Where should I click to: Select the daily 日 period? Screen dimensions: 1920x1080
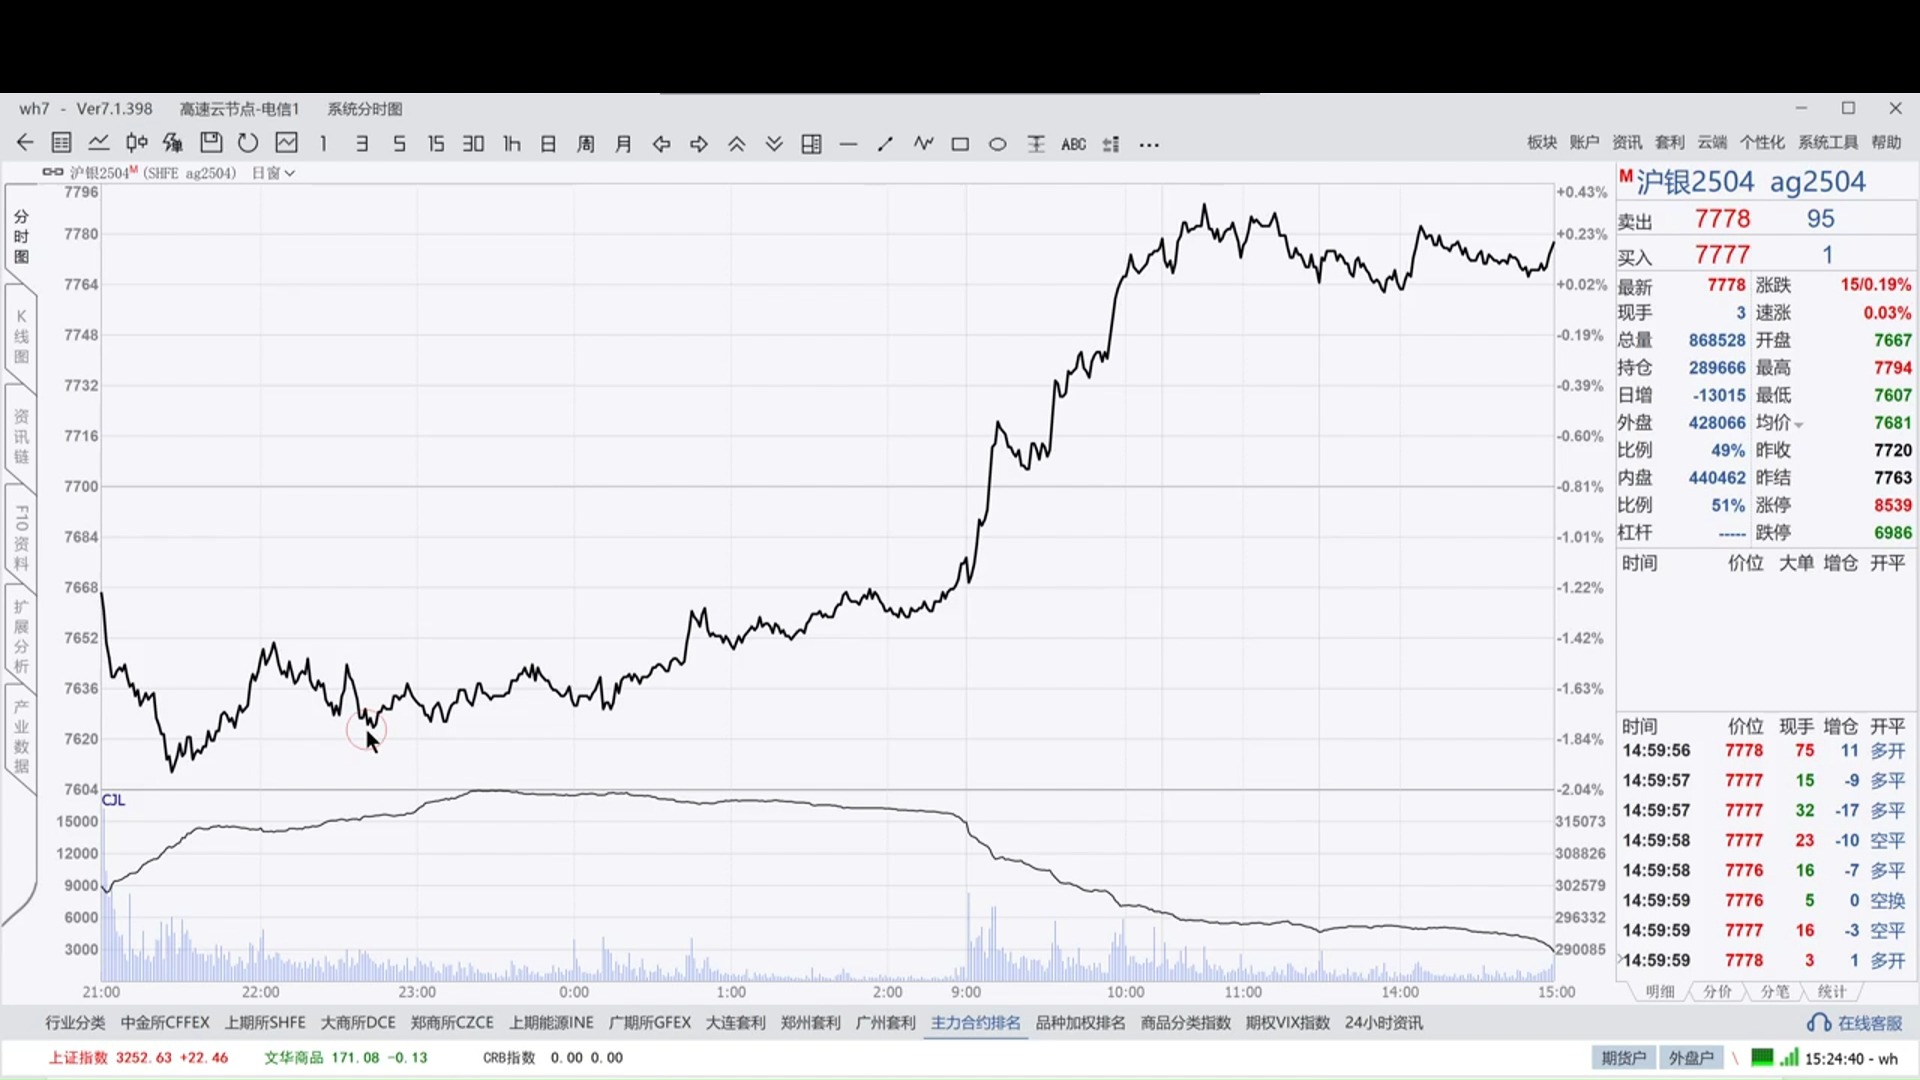548,144
